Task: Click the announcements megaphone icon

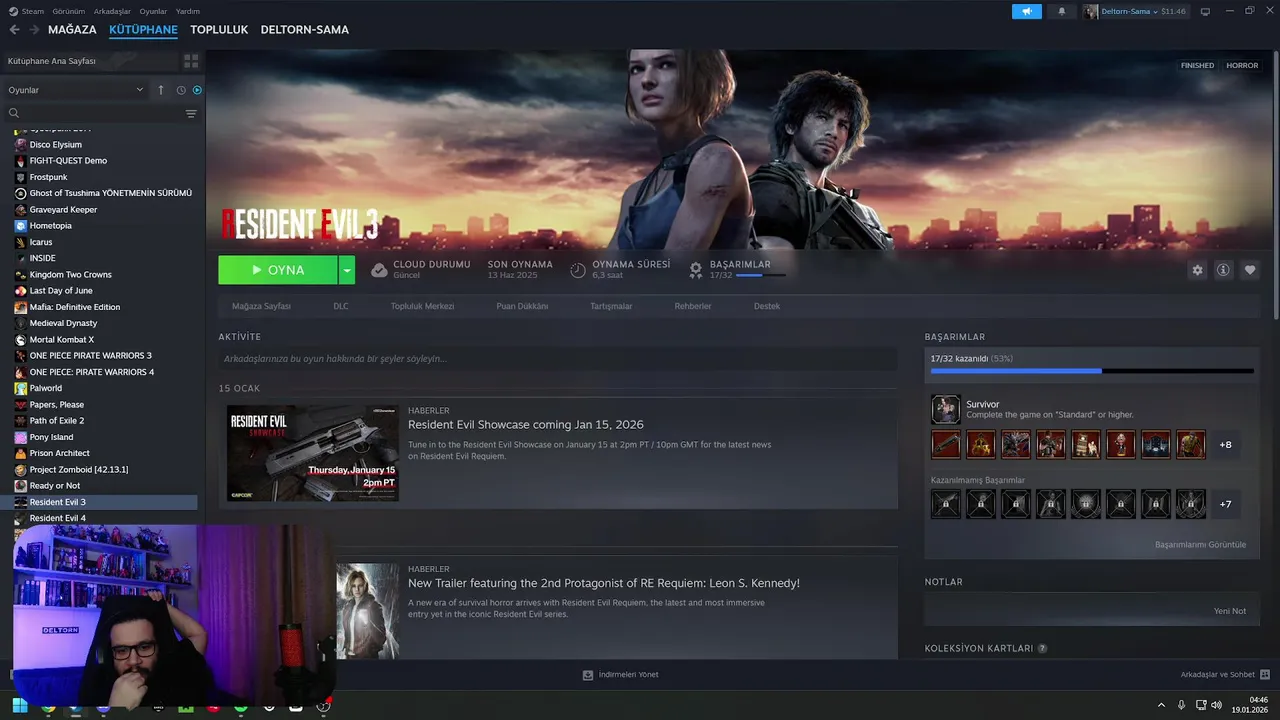Action: click(1026, 11)
